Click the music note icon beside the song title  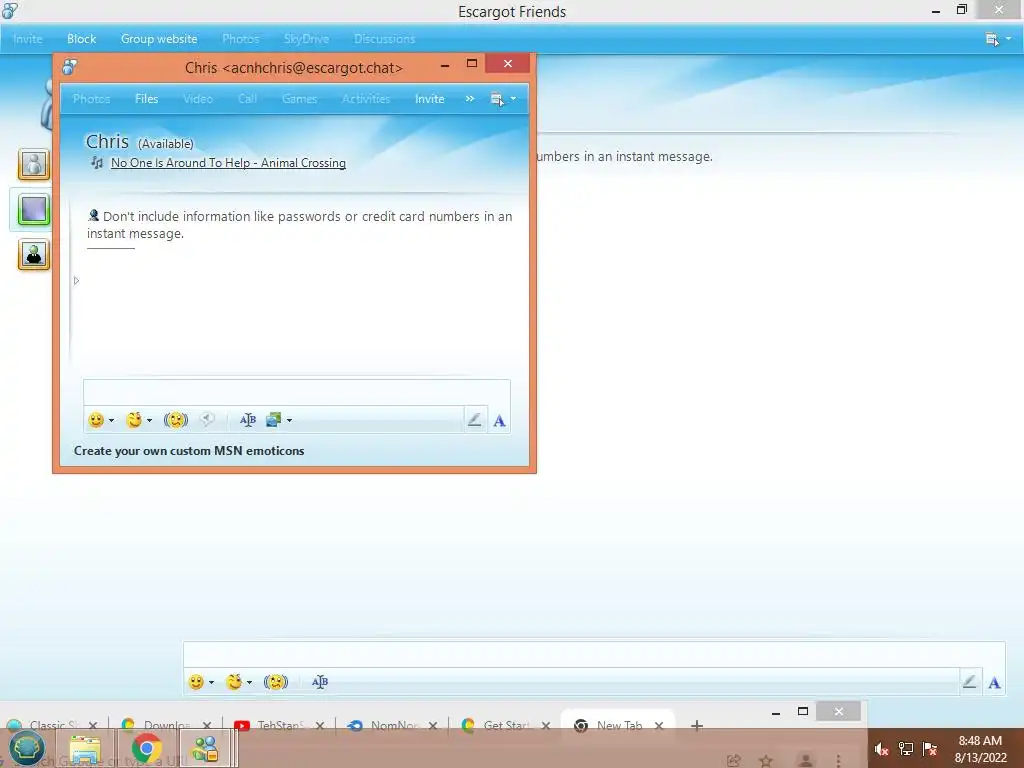(x=97, y=163)
